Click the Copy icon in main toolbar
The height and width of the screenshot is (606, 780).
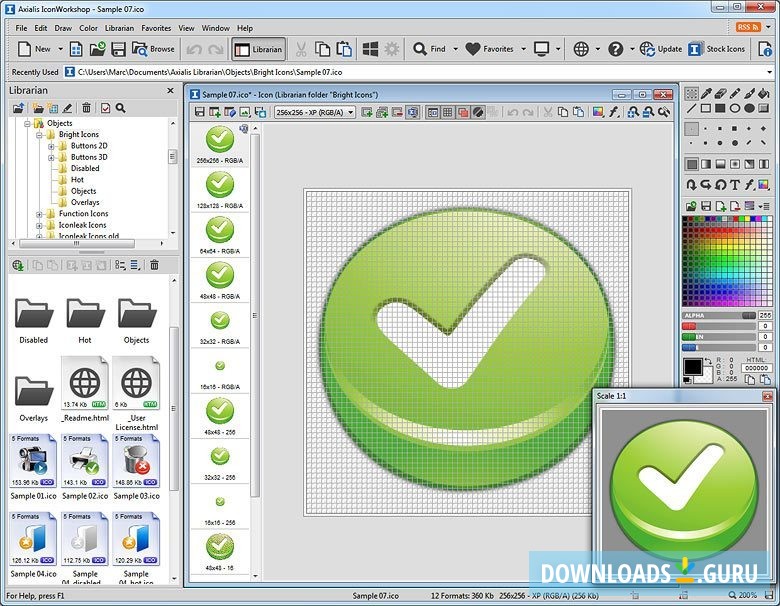(x=323, y=49)
